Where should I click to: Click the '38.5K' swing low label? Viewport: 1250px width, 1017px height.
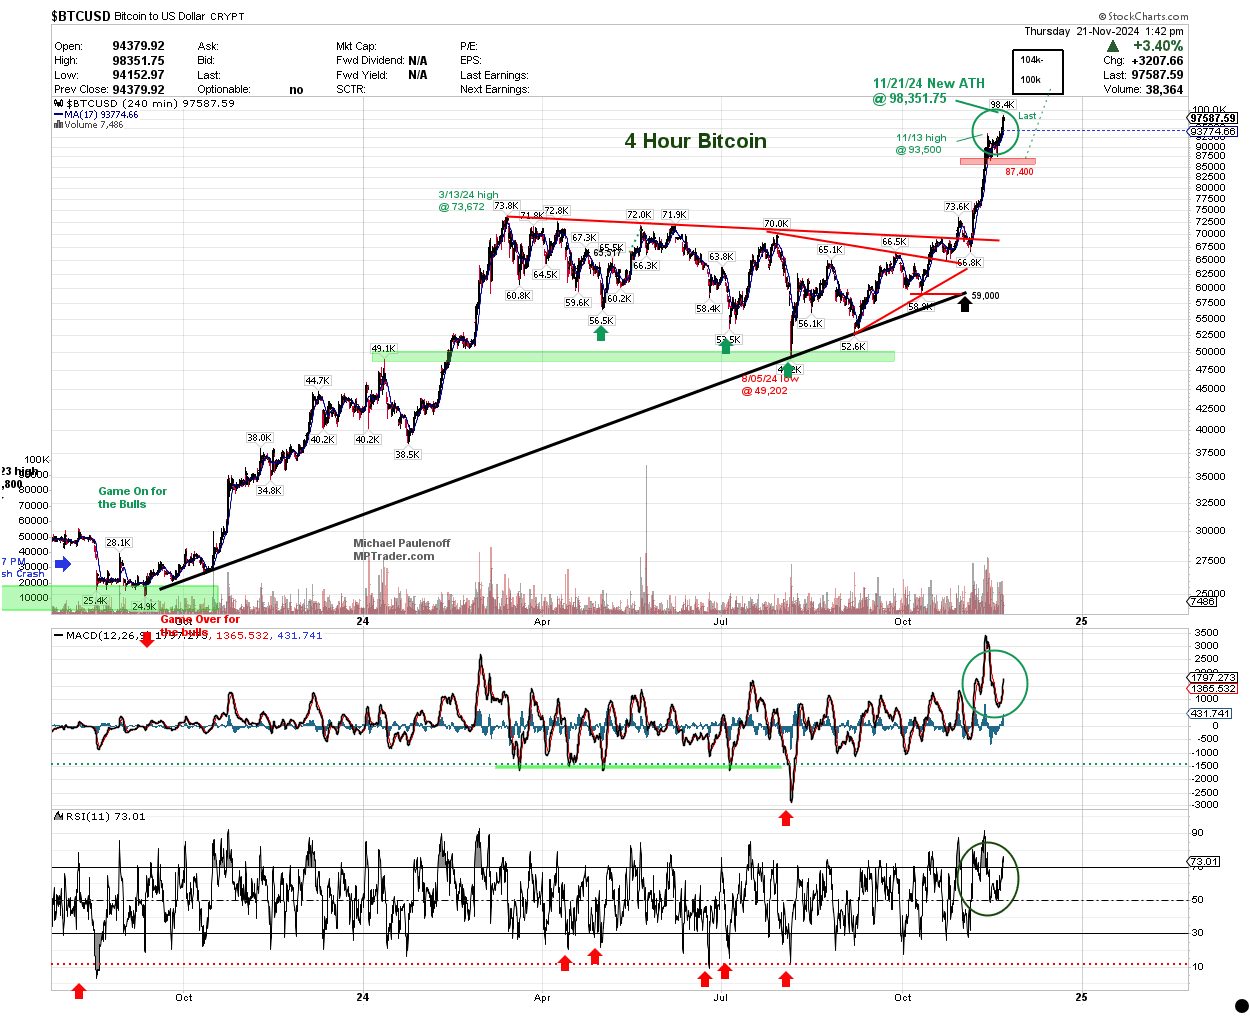pyautogui.click(x=407, y=455)
